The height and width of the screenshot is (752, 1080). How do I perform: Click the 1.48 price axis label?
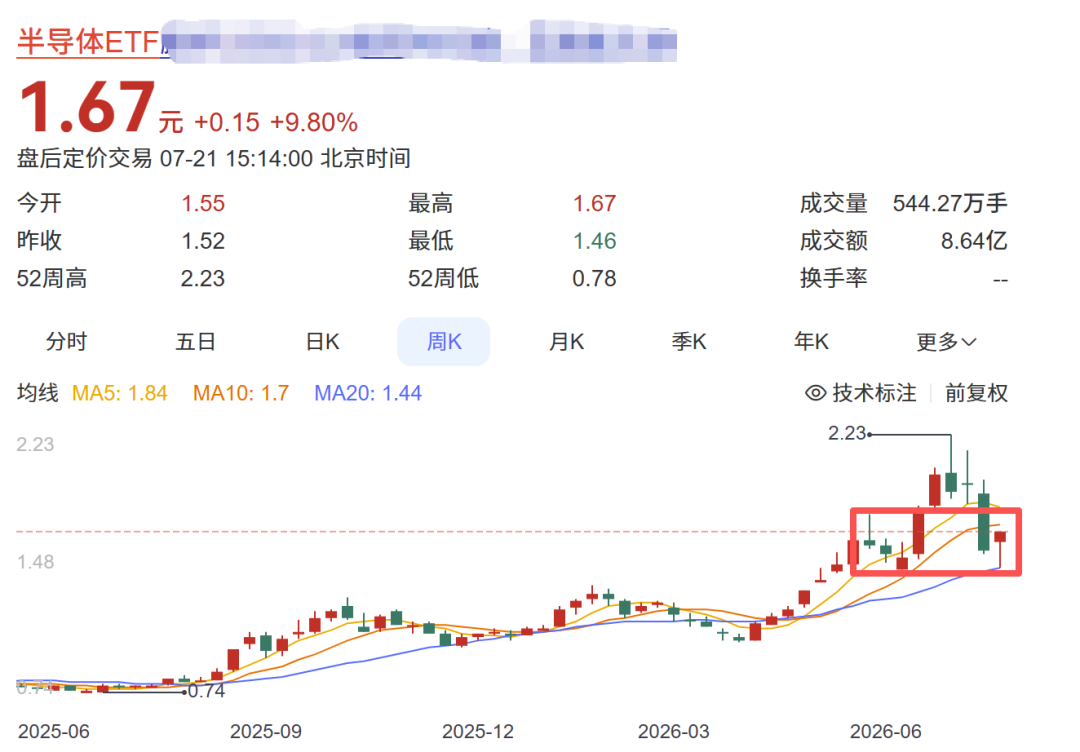35,562
